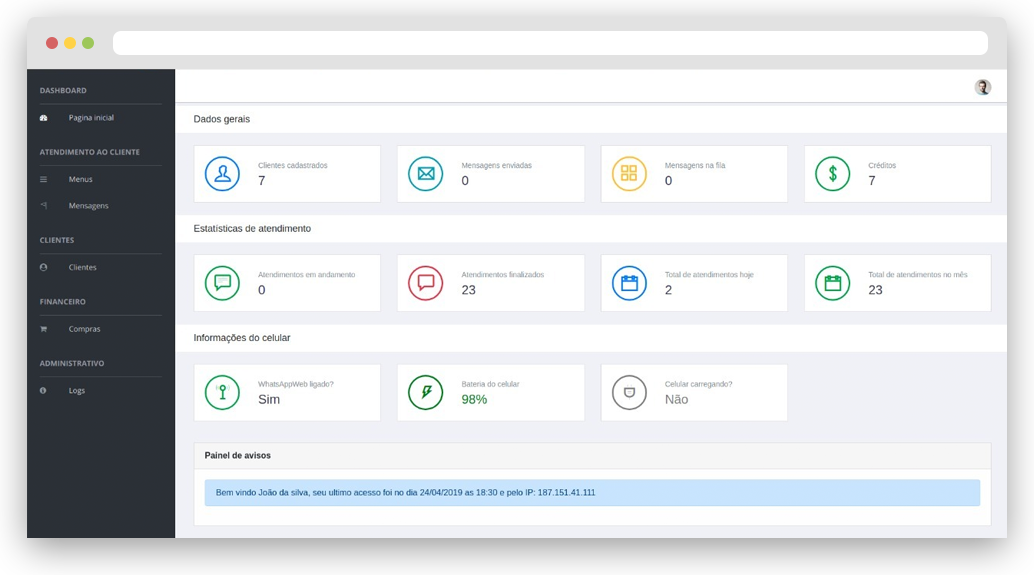Click the Total de atendimentos hoje calendar icon
The width and height of the screenshot is (1034, 575).
click(x=629, y=283)
